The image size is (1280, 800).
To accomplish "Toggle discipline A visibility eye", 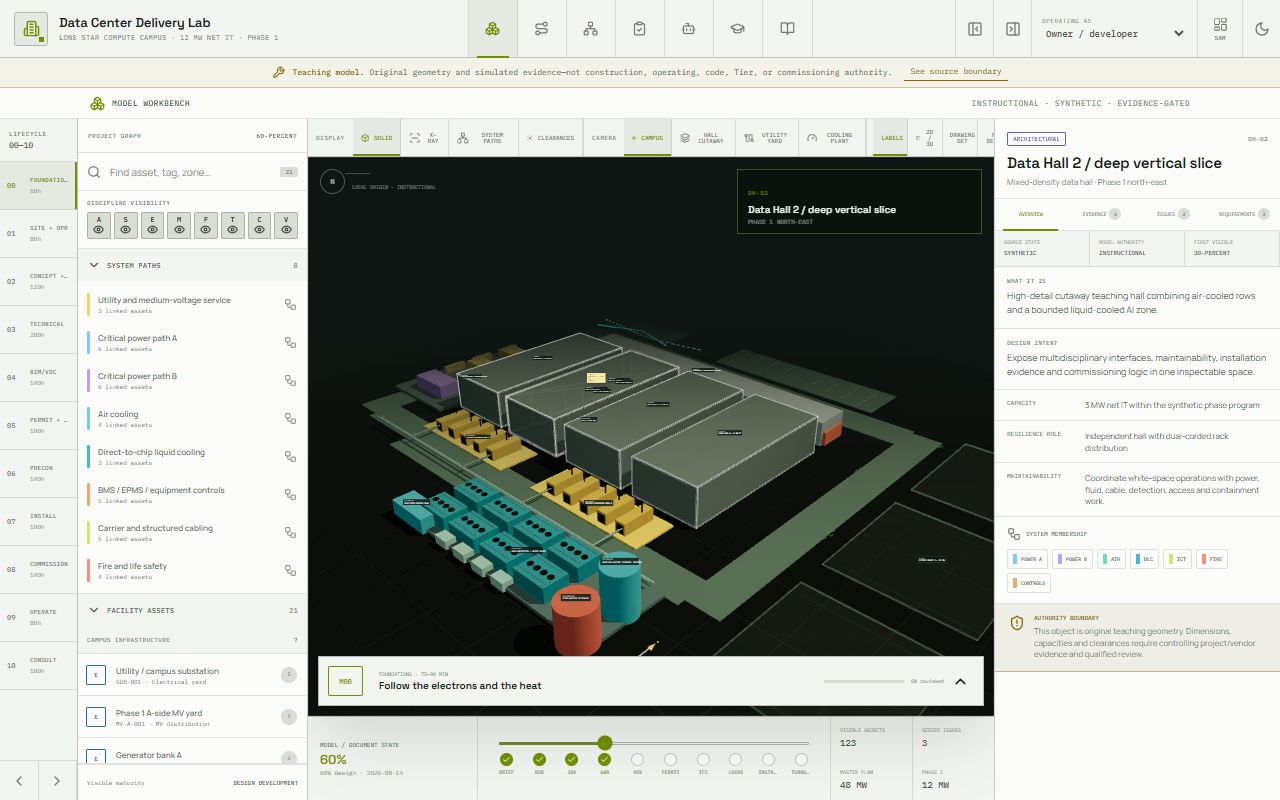I will click(99, 225).
